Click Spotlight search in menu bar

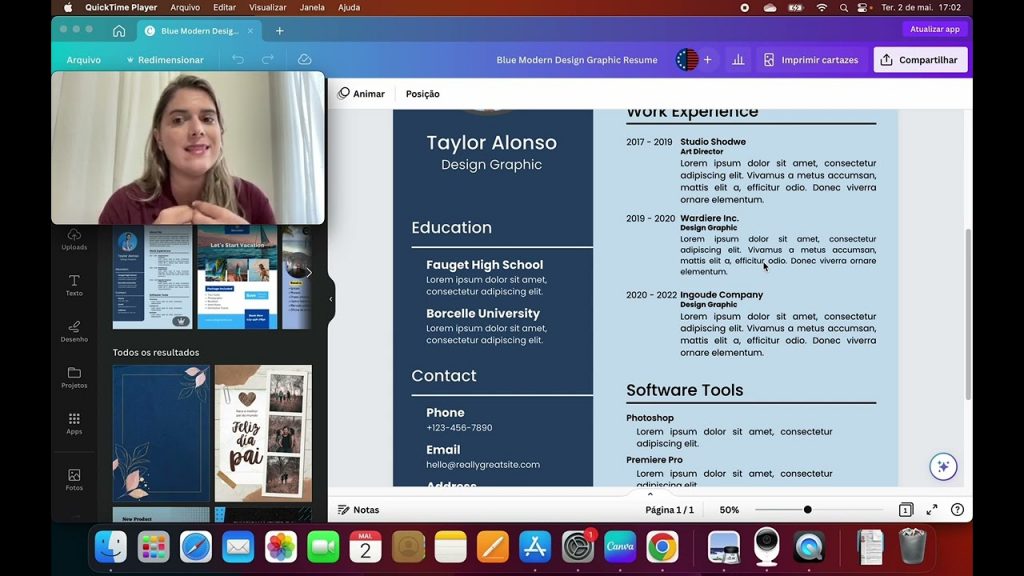pos(844,8)
